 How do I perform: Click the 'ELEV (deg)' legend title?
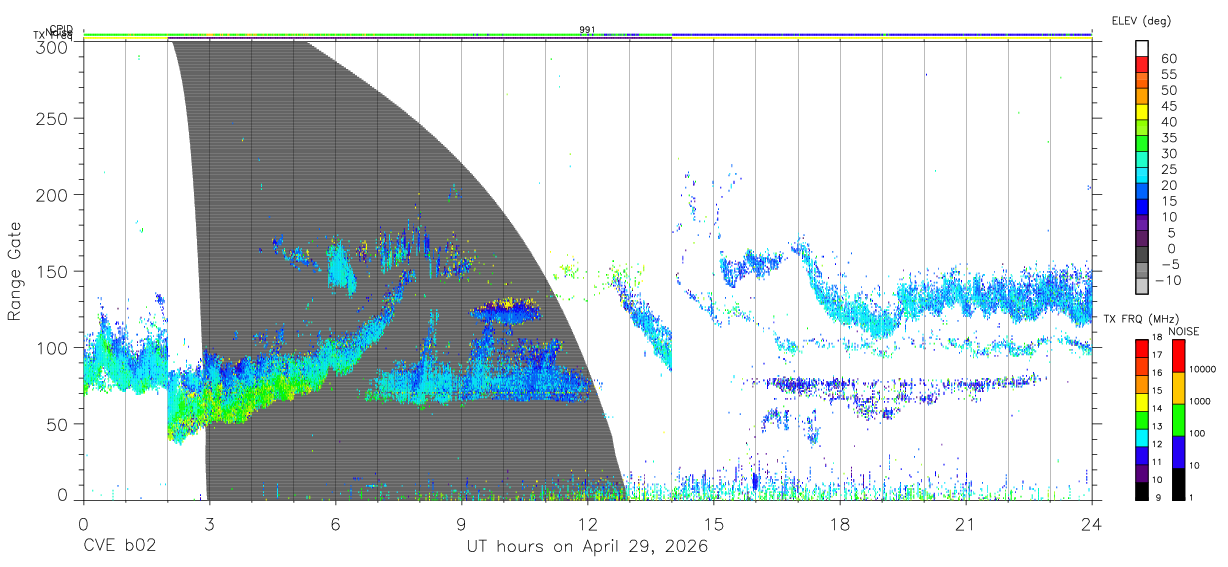point(1142,20)
